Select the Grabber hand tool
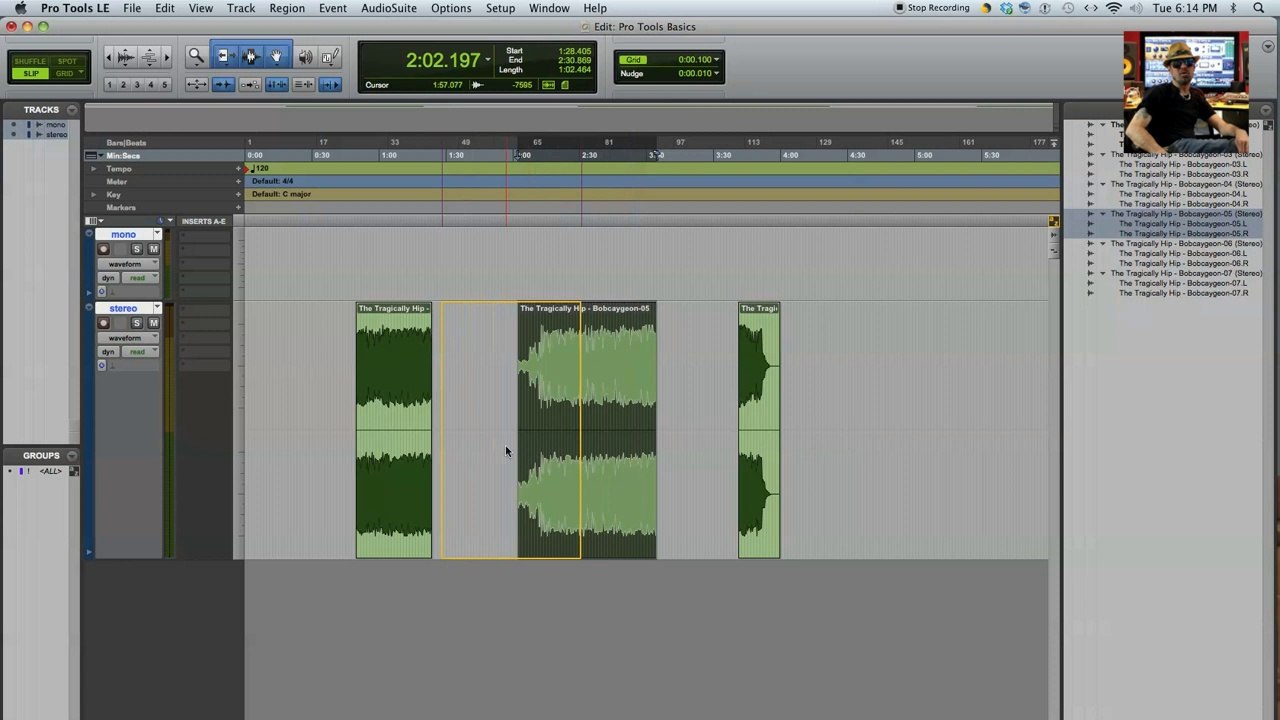The height and width of the screenshot is (720, 1280). tap(277, 57)
